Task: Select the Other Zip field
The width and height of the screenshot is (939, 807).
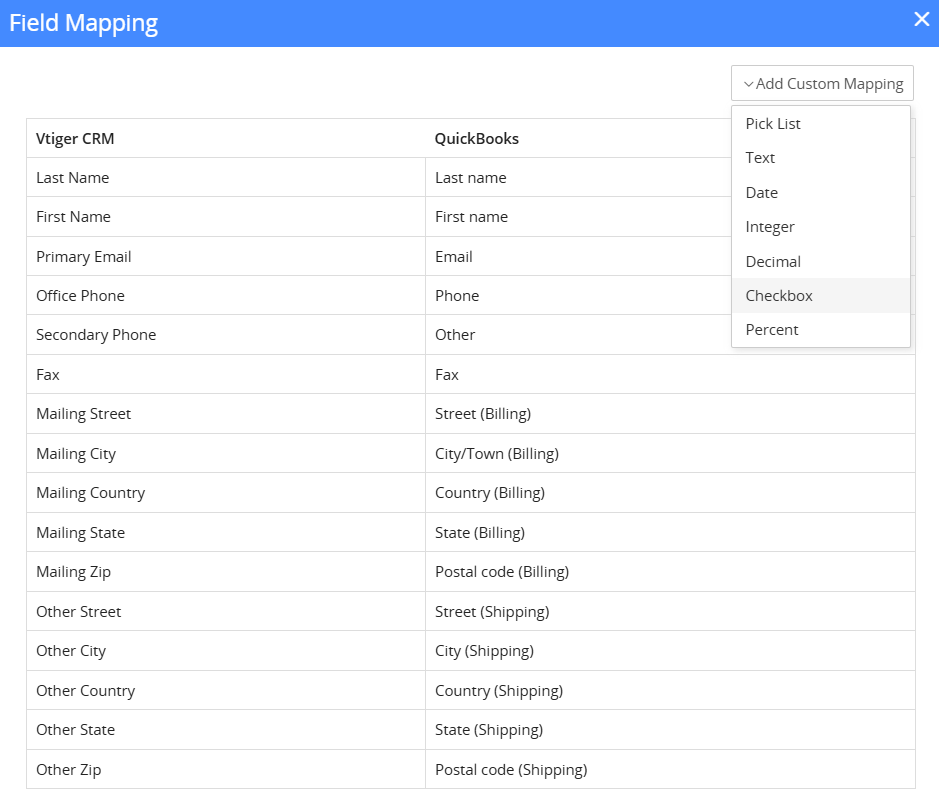Action: [x=226, y=770]
